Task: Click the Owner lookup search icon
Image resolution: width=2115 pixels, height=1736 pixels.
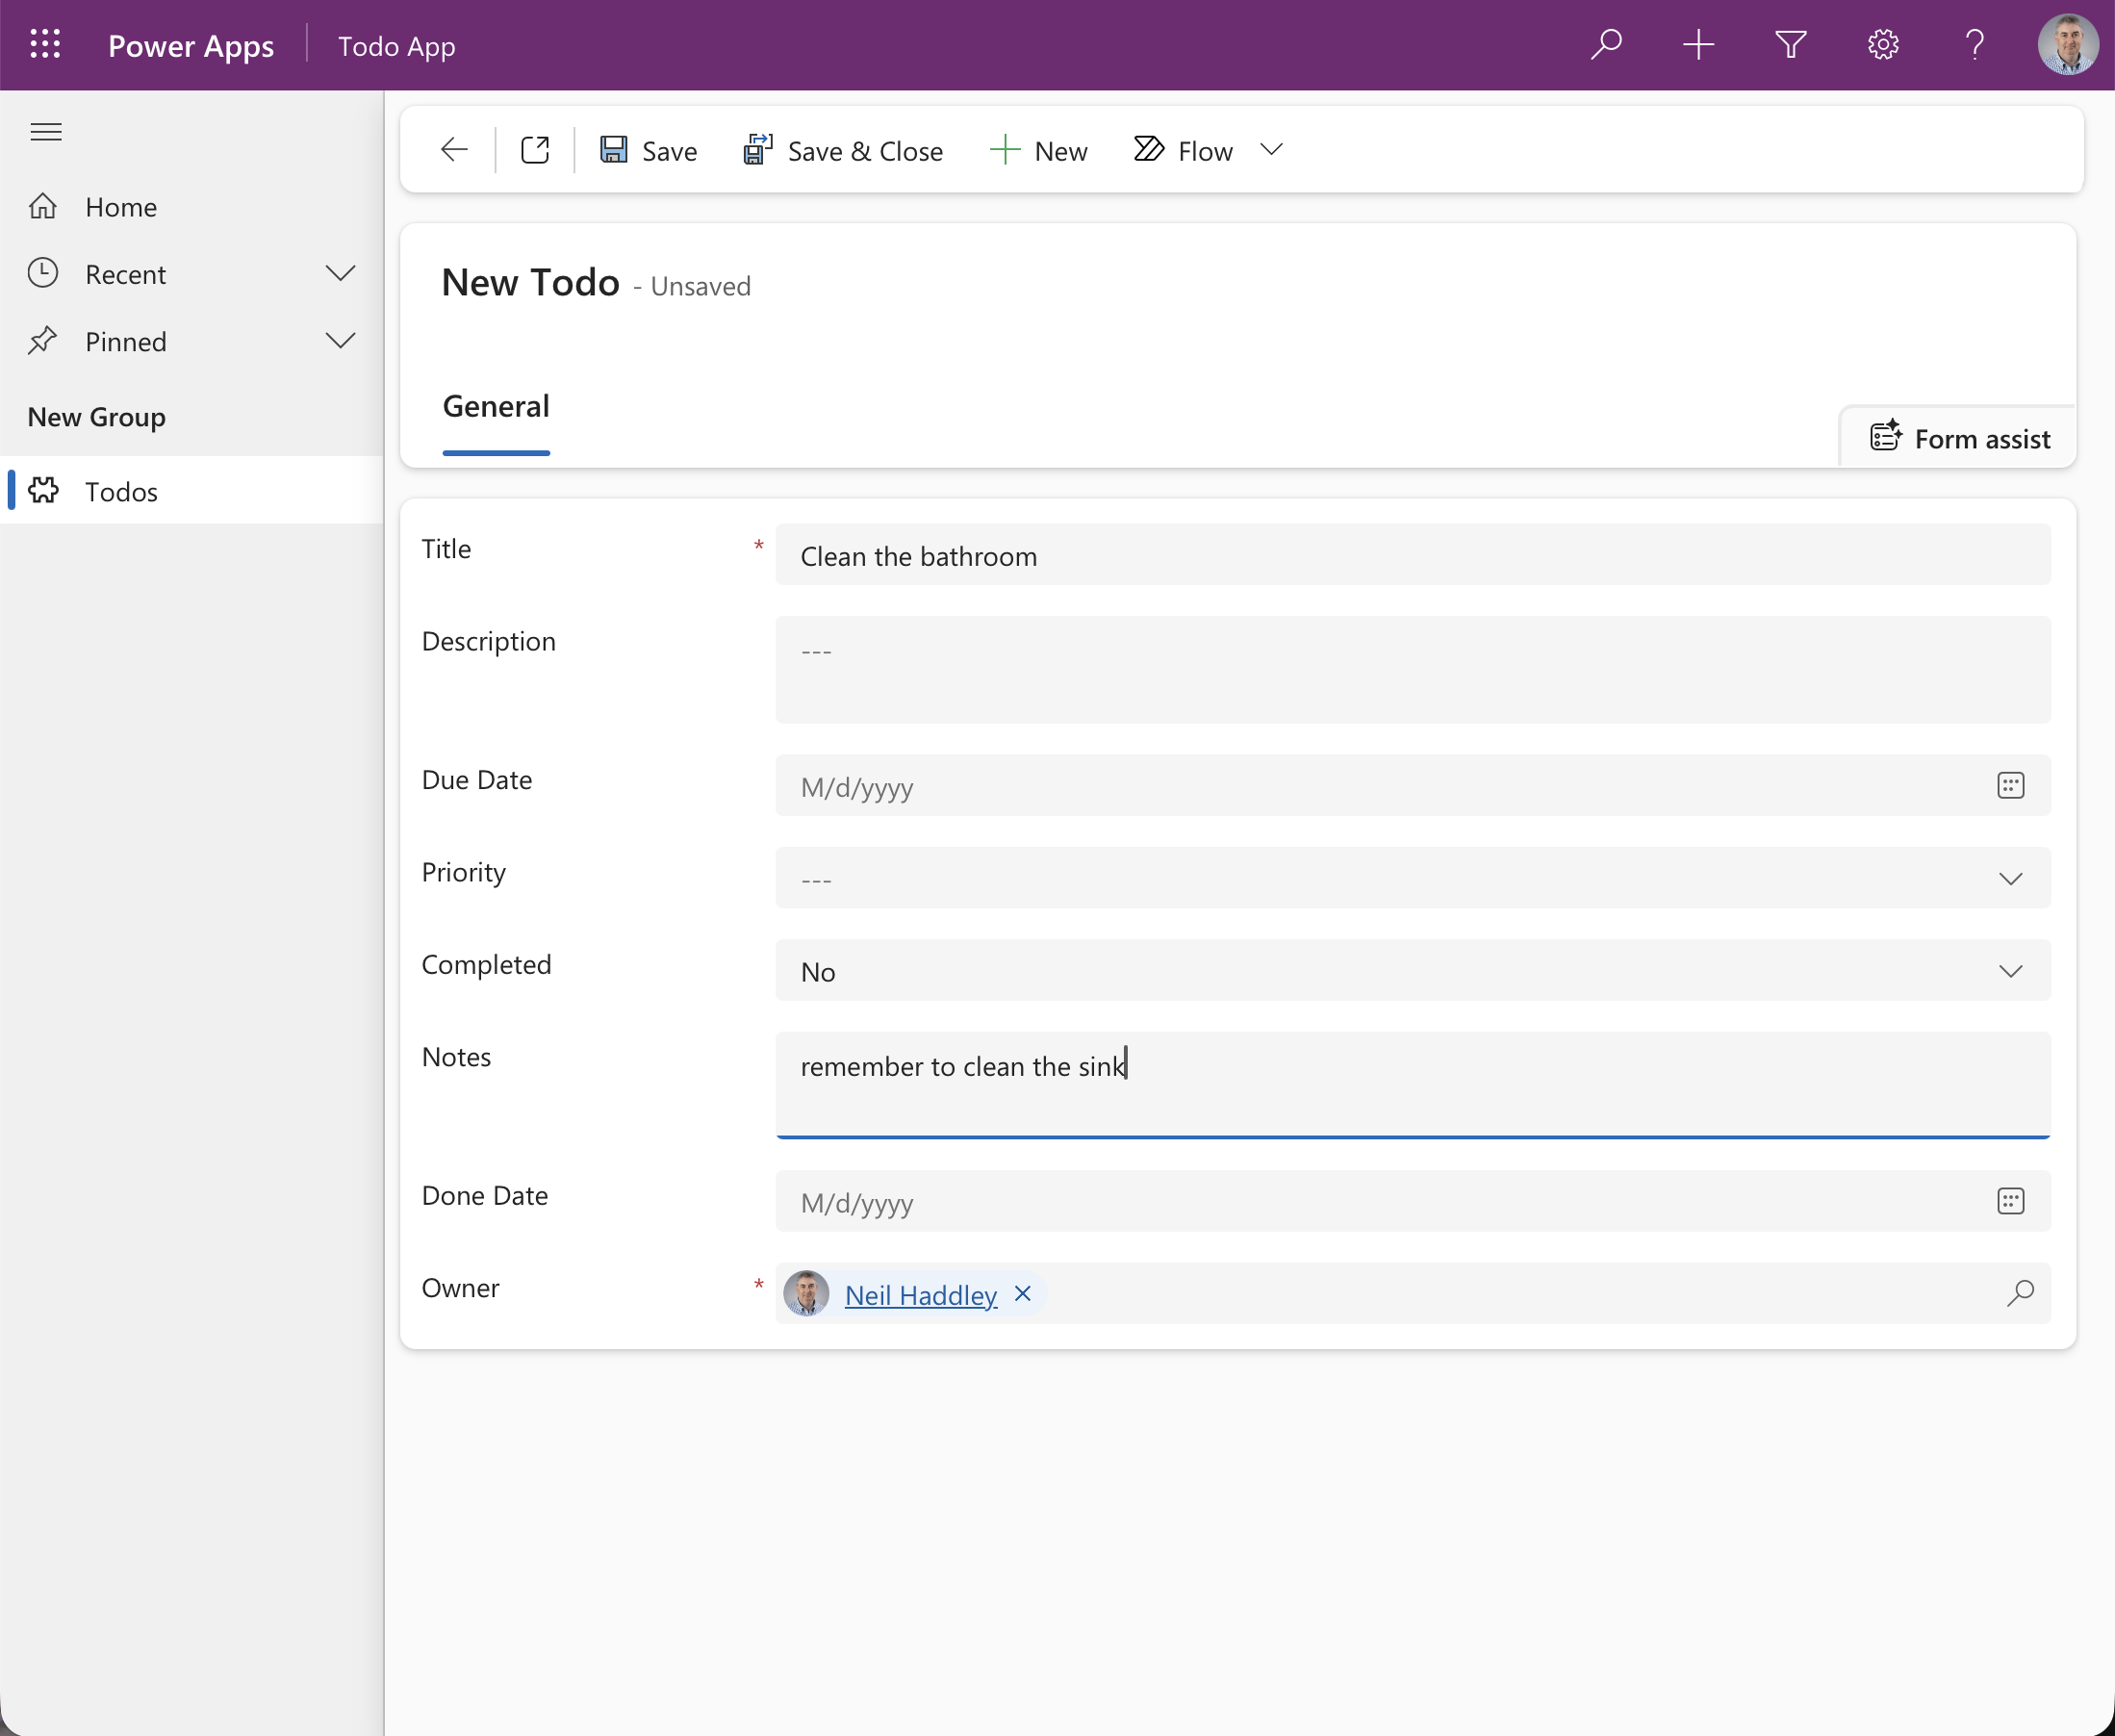Action: pyautogui.click(x=2020, y=1294)
